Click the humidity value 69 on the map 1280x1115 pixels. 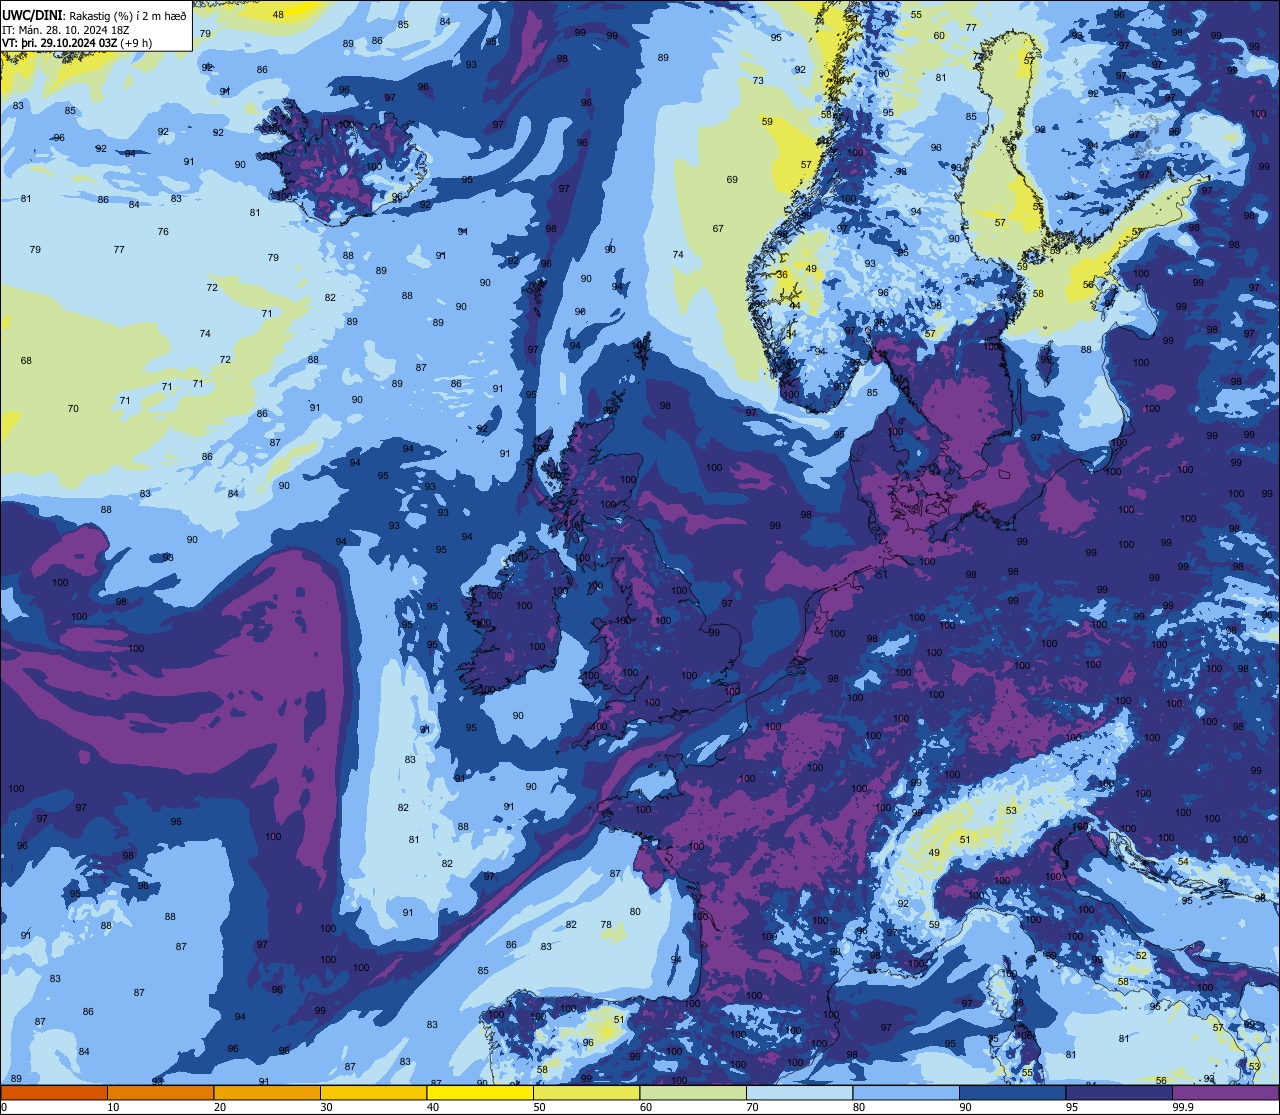tap(732, 180)
